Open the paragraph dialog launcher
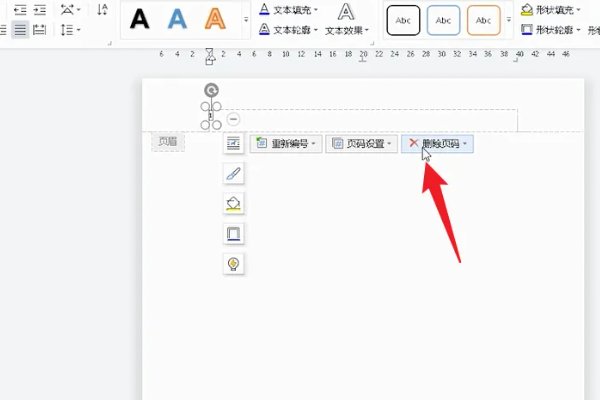The height and width of the screenshot is (400, 600). click(x=109, y=43)
